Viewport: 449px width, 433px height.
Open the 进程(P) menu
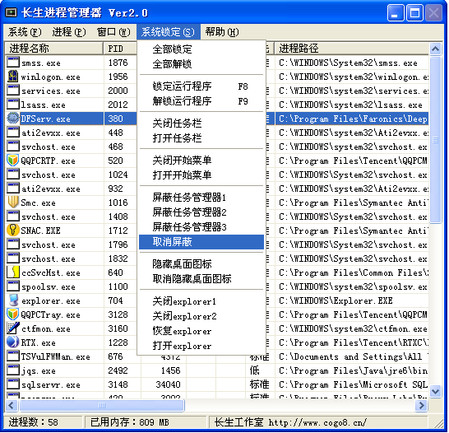(x=69, y=32)
